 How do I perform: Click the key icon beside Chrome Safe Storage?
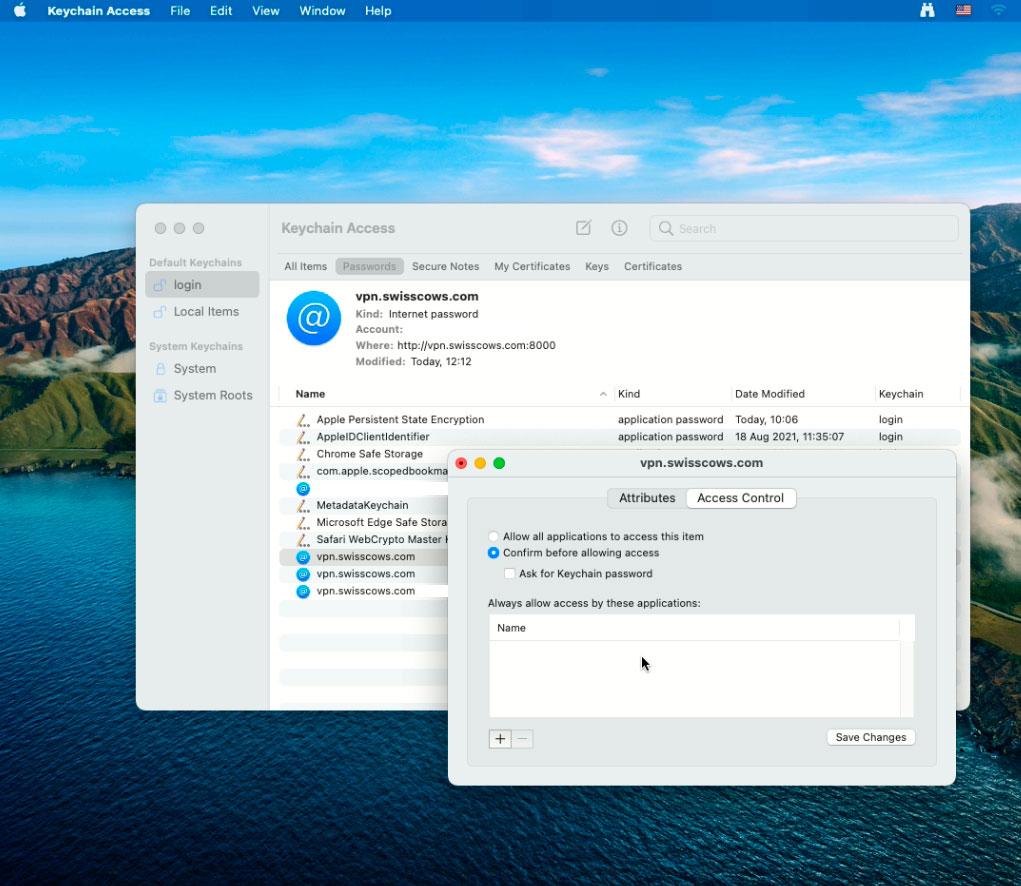tap(303, 454)
